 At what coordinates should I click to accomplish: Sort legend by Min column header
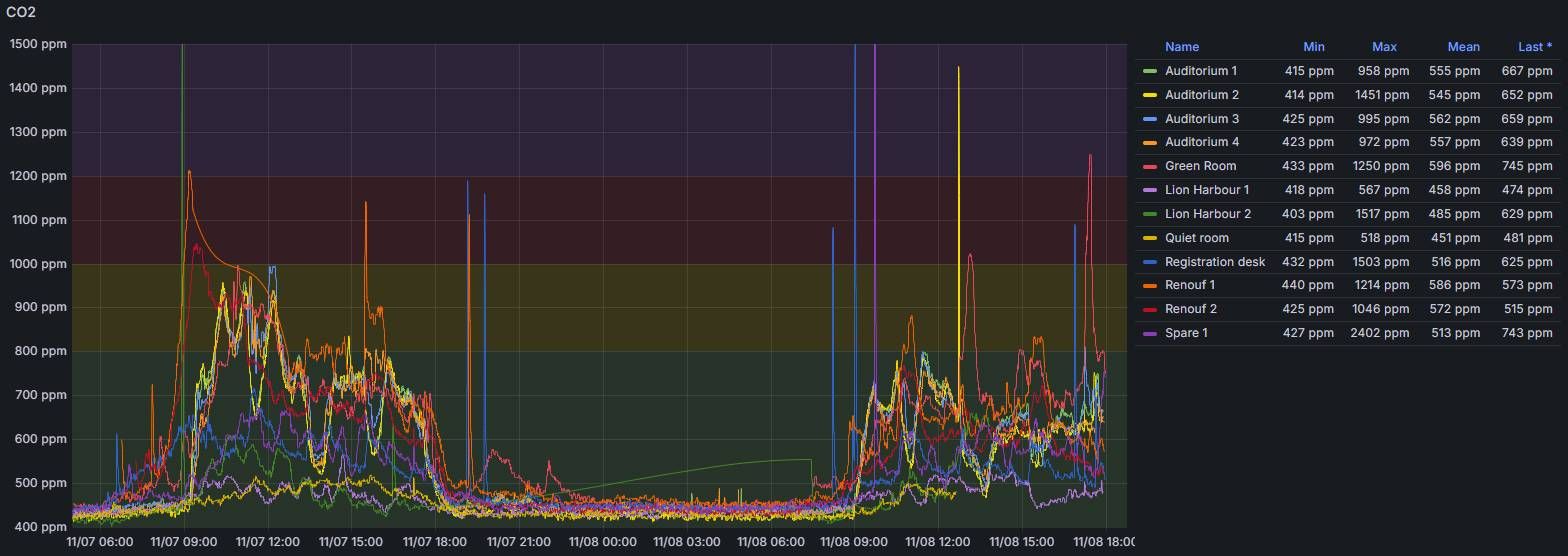(1313, 47)
